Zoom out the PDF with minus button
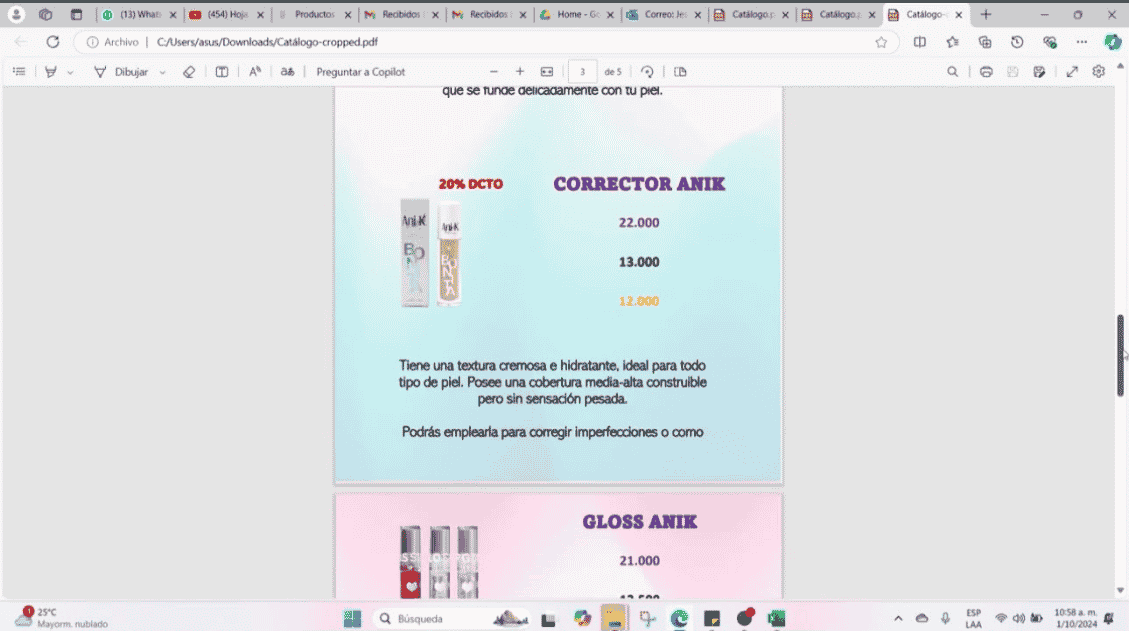 [x=494, y=72]
